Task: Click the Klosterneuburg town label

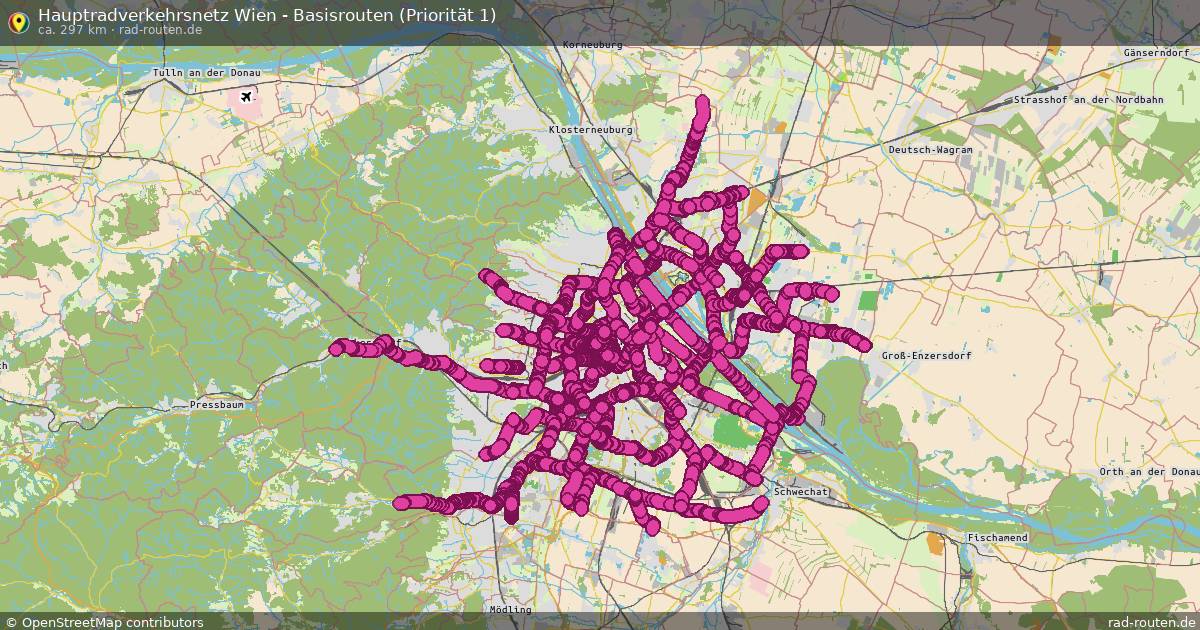Action: pyautogui.click(x=590, y=130)
